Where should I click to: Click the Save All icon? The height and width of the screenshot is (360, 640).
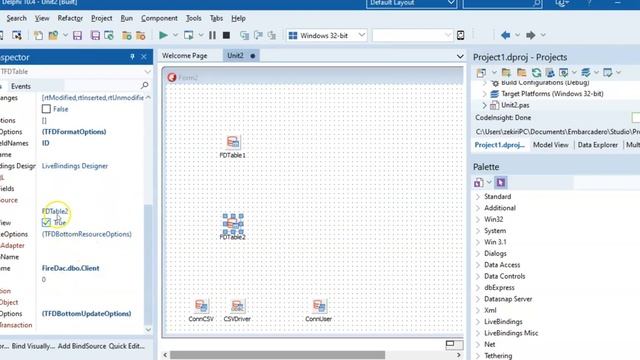point(95,36)
